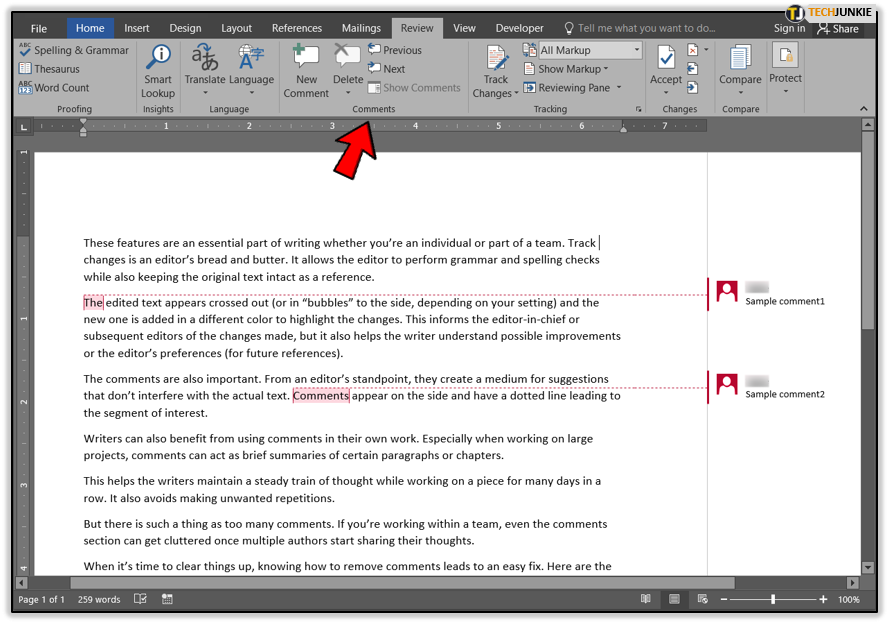Delete the selected comment
This screenshot has width=889, height=624.
point(348,69)
